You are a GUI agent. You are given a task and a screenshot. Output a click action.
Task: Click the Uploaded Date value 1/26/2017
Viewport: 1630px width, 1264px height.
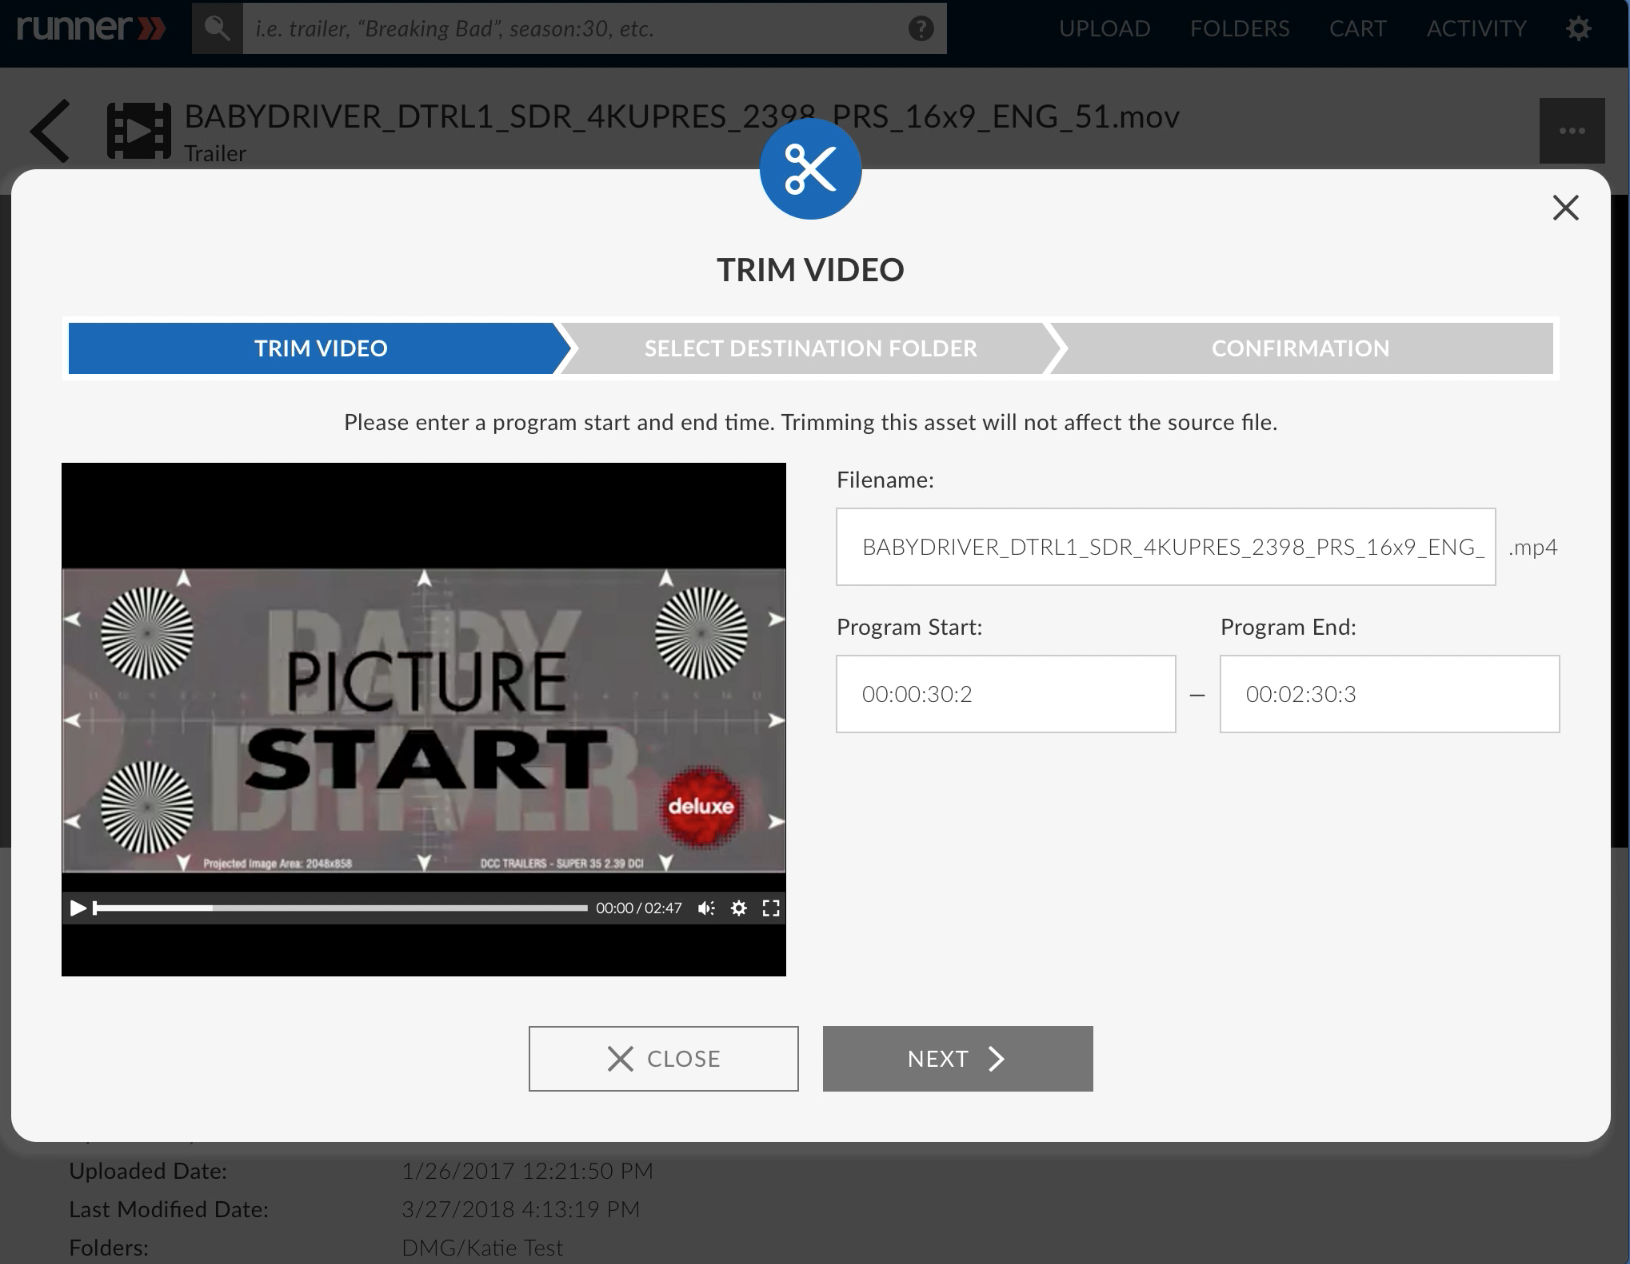click(x=527, y=1171)
